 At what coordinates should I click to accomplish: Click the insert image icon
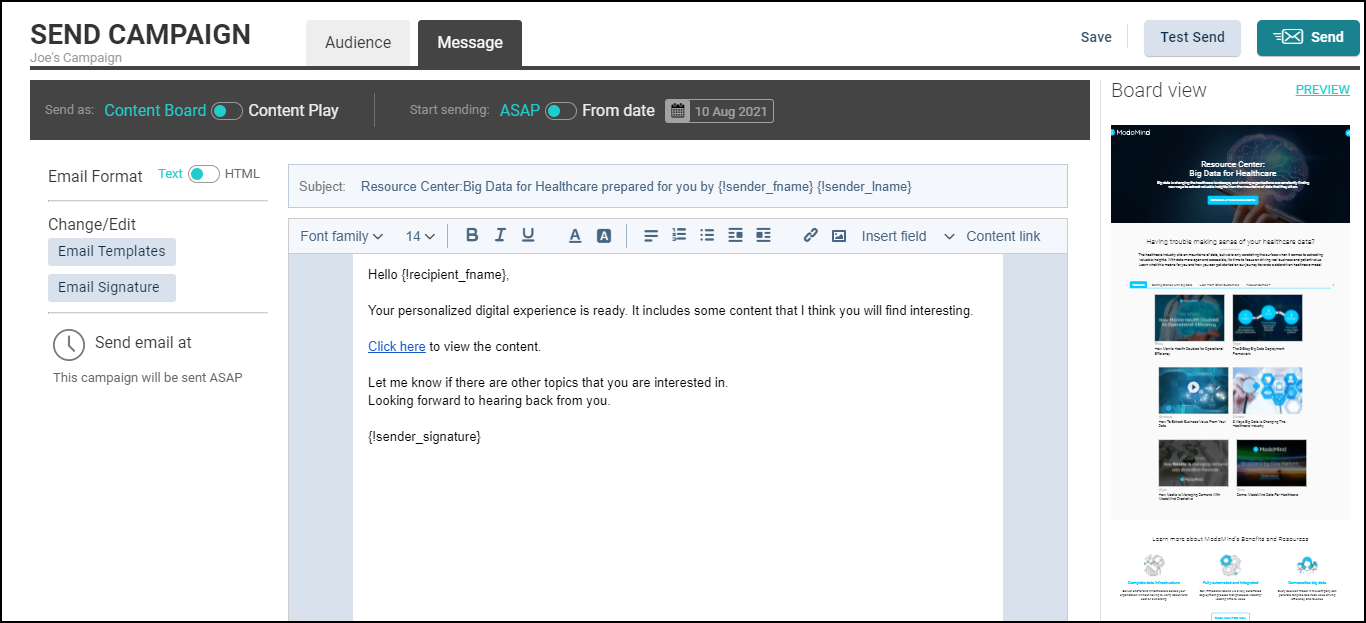pyautogui.click(x=839, y=236)
